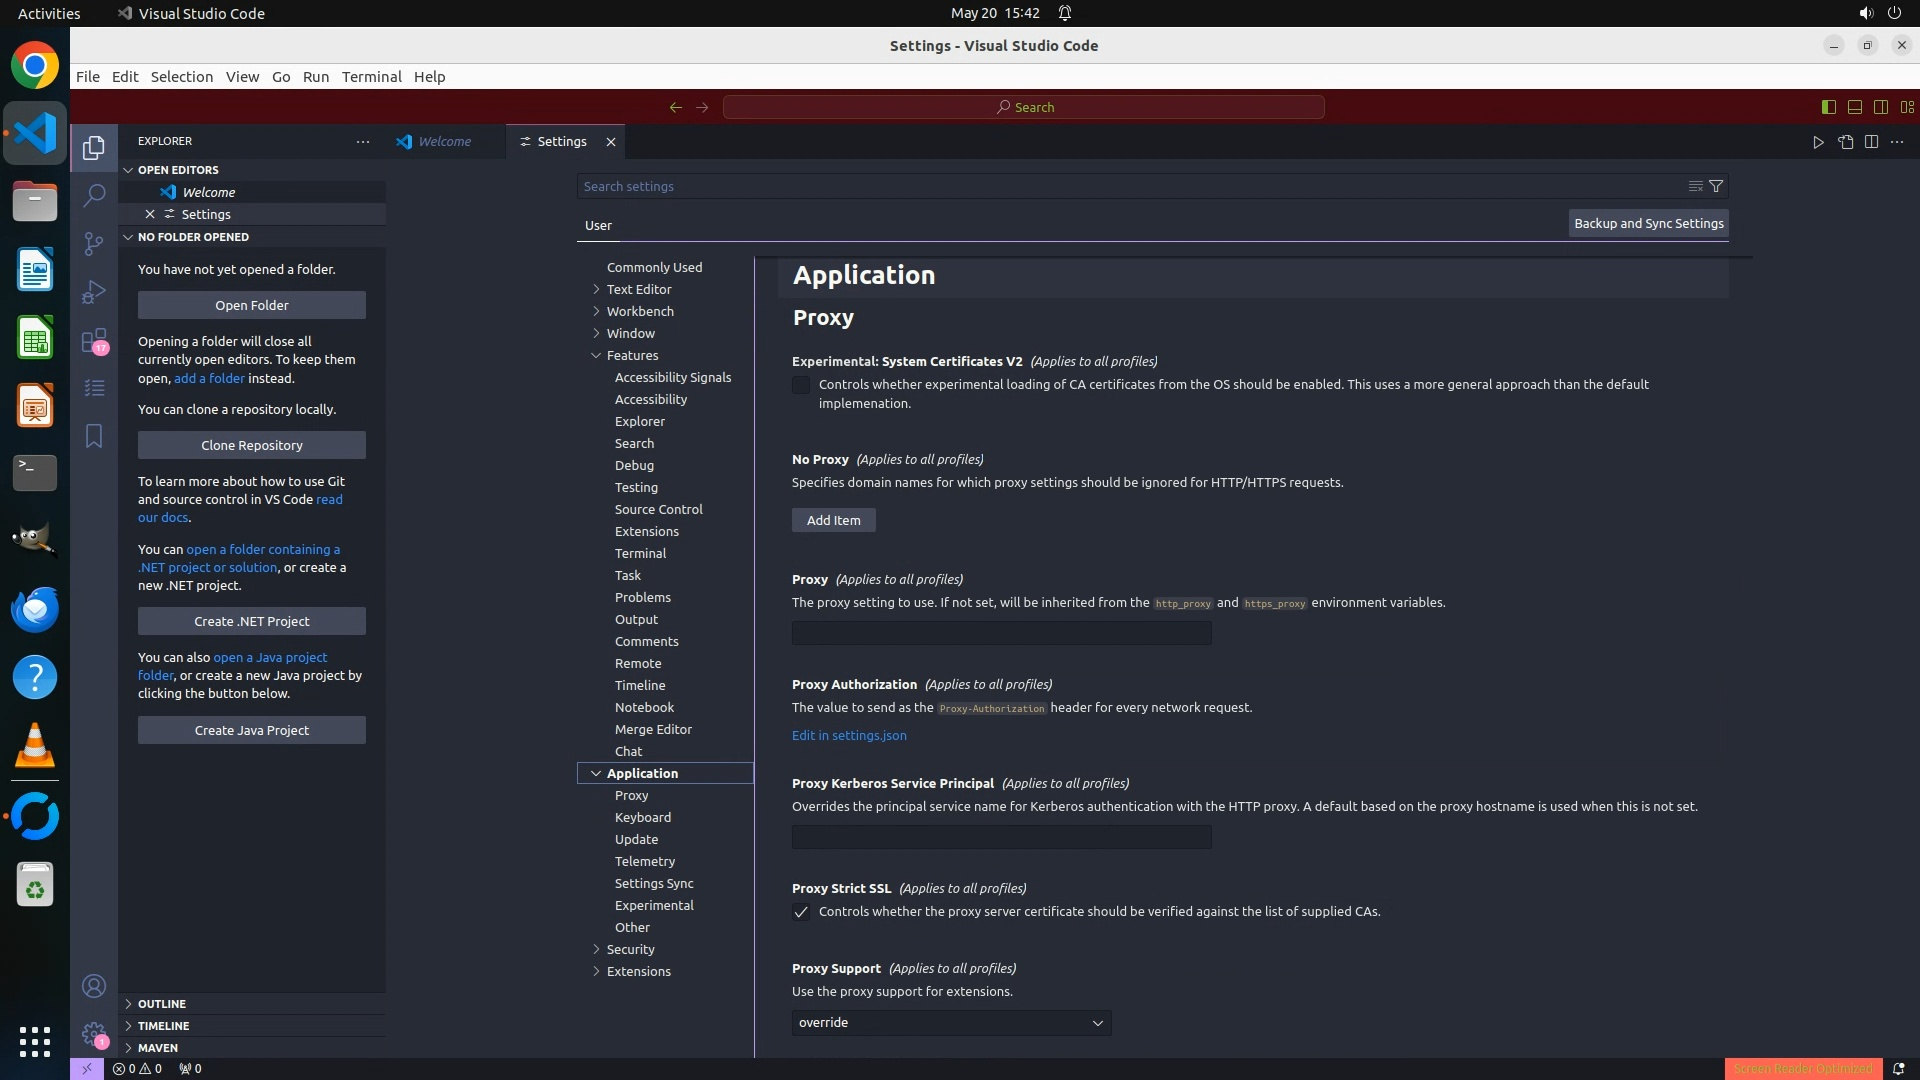Click the split editor right icon

(x=1871, y=142)
